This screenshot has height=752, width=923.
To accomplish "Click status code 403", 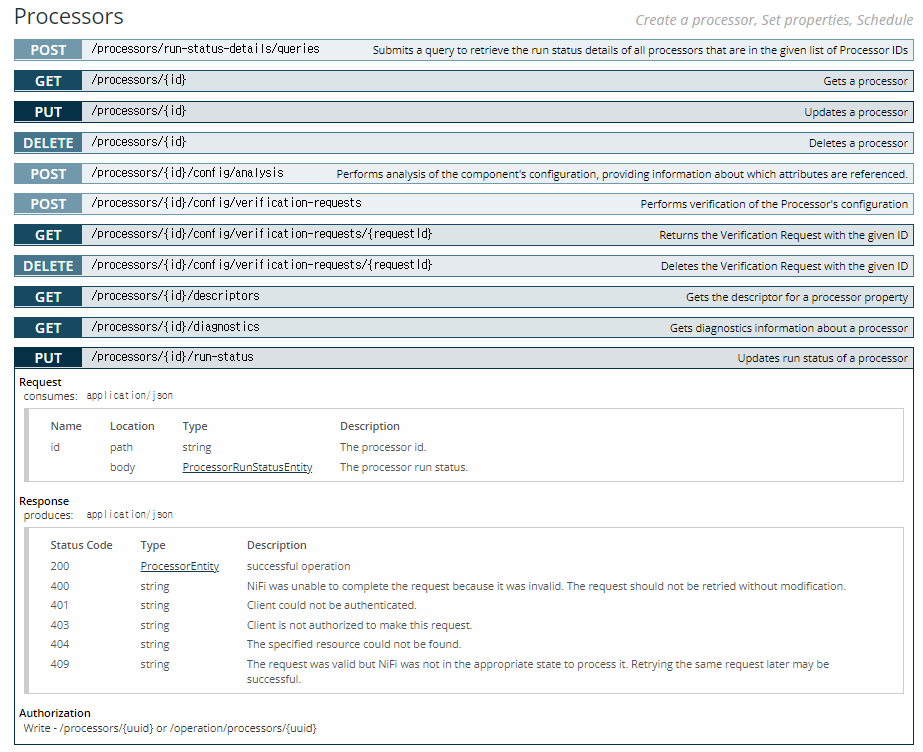I will [59, 625].
